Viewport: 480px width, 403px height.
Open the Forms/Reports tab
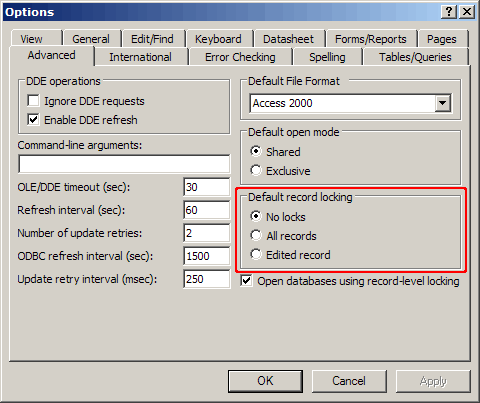[371, 39]
